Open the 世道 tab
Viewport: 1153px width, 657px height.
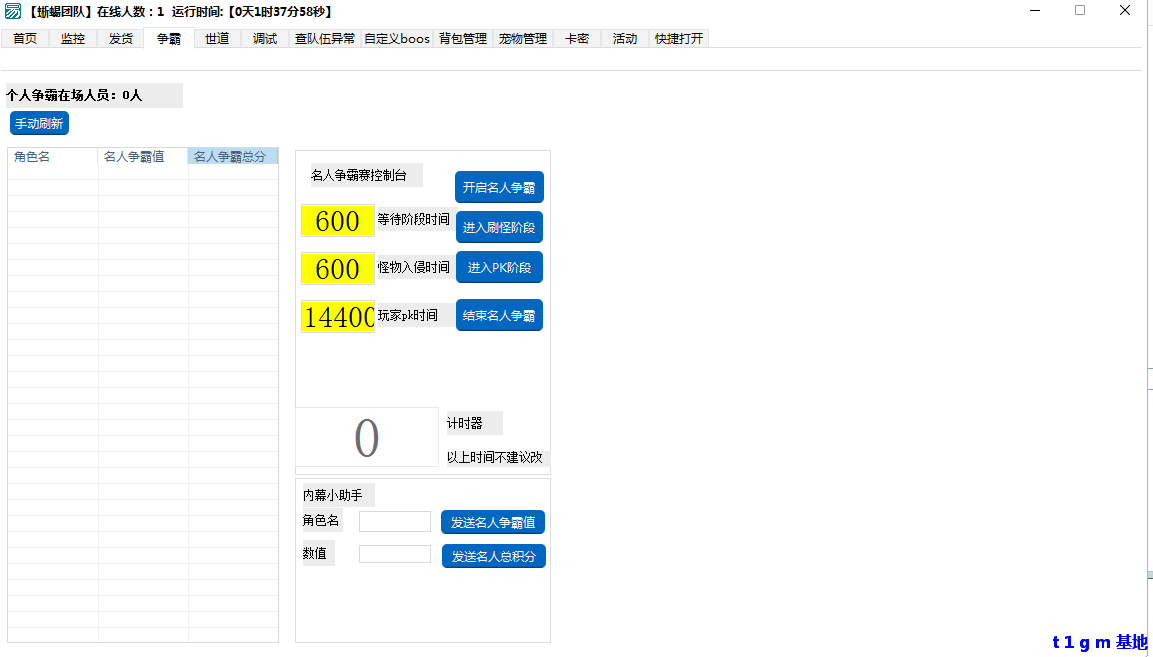coord(216,38)
